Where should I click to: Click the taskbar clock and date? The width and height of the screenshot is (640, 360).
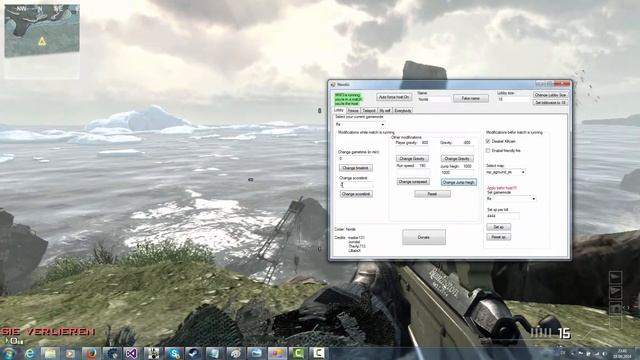click(x=622, y=353)
